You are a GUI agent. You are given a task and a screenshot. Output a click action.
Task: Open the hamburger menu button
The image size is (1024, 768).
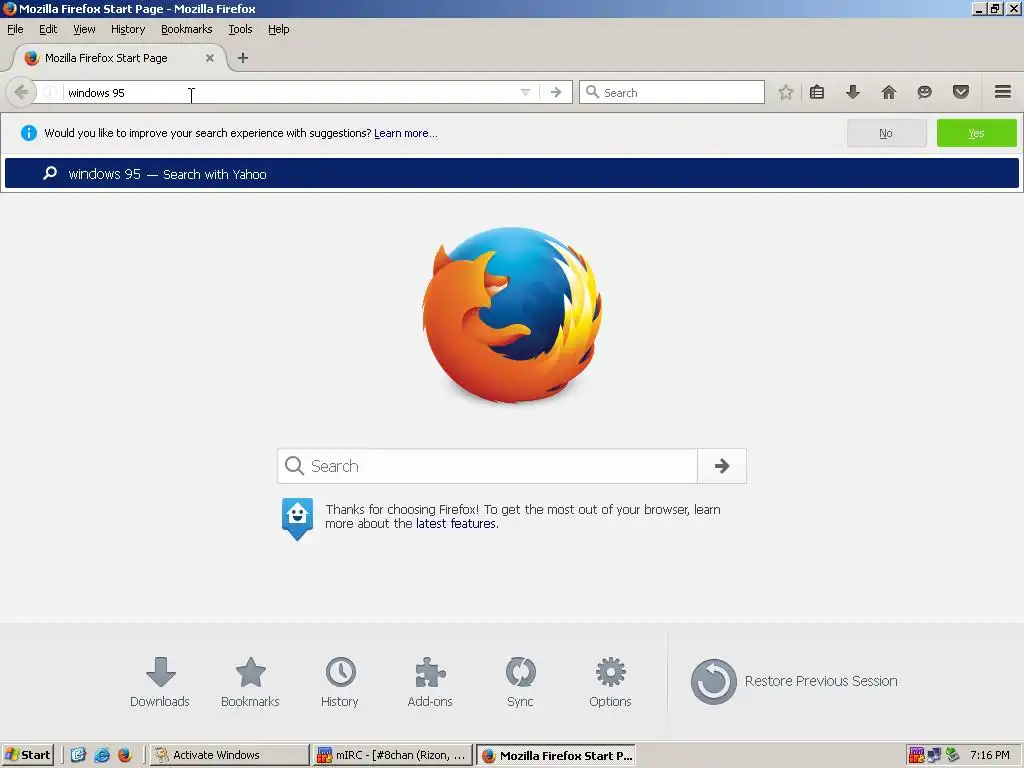point(1003,92)
